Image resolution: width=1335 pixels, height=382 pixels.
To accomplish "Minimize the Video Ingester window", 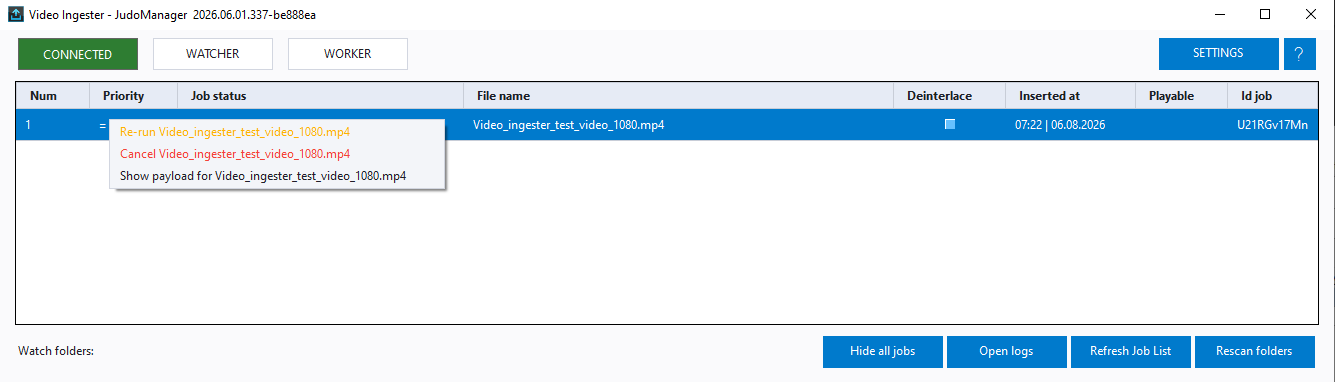I will point(1219,15).
